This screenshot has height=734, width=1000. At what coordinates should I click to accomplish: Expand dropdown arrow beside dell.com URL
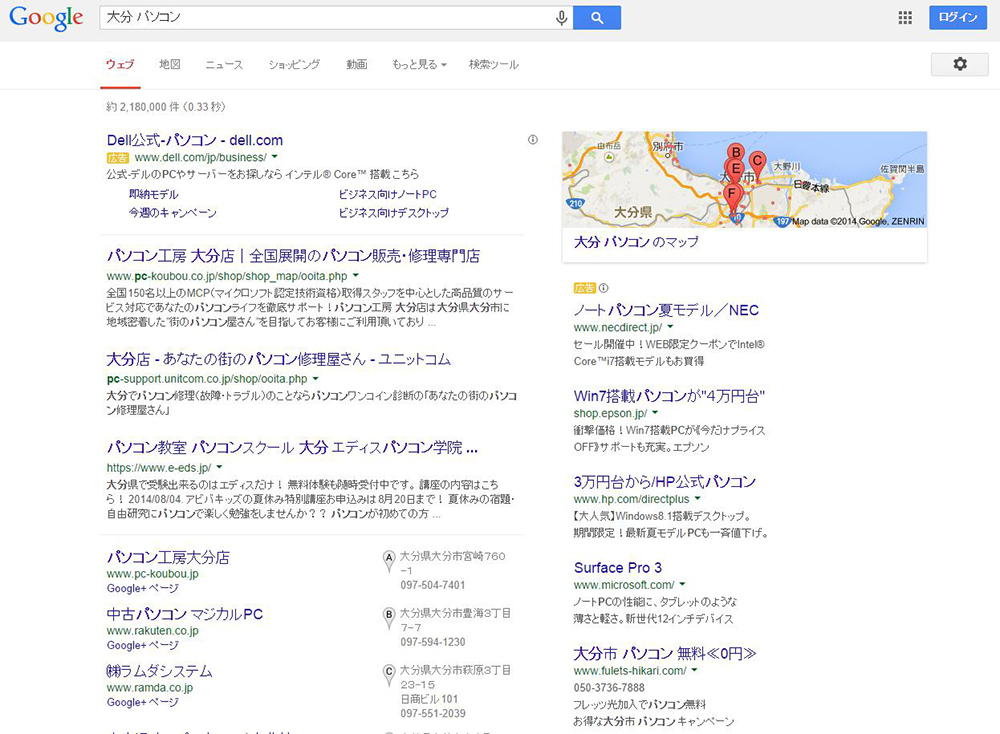pos(275,157)
